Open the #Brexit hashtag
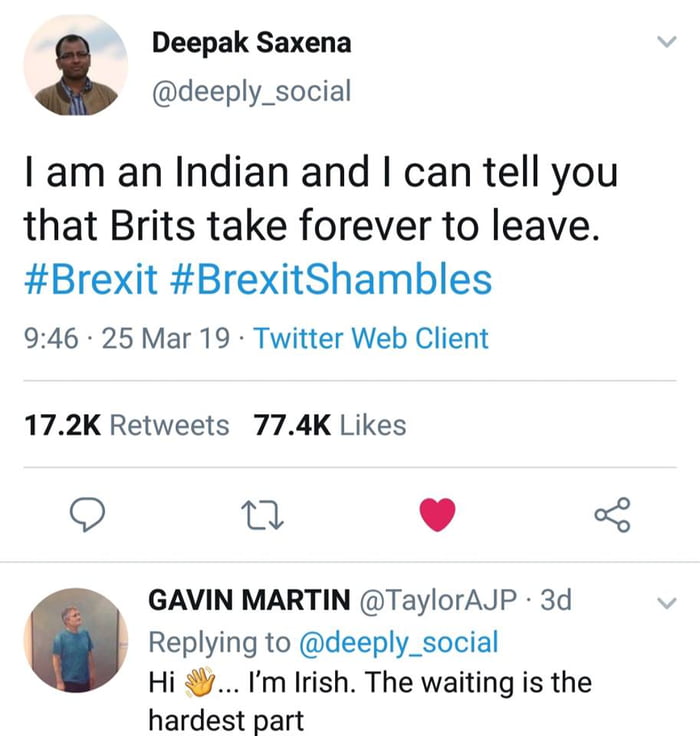 [x=90, y=279]
